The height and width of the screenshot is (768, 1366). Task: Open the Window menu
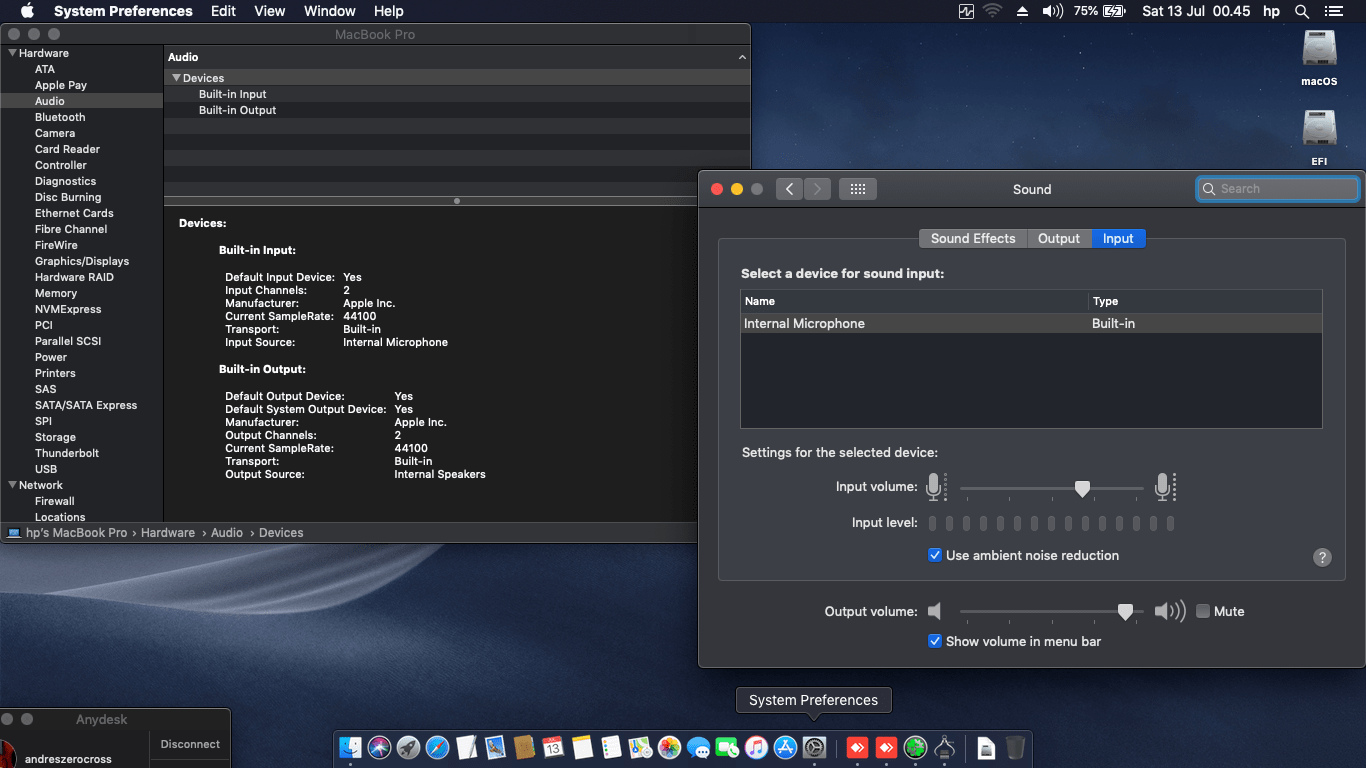329,11
